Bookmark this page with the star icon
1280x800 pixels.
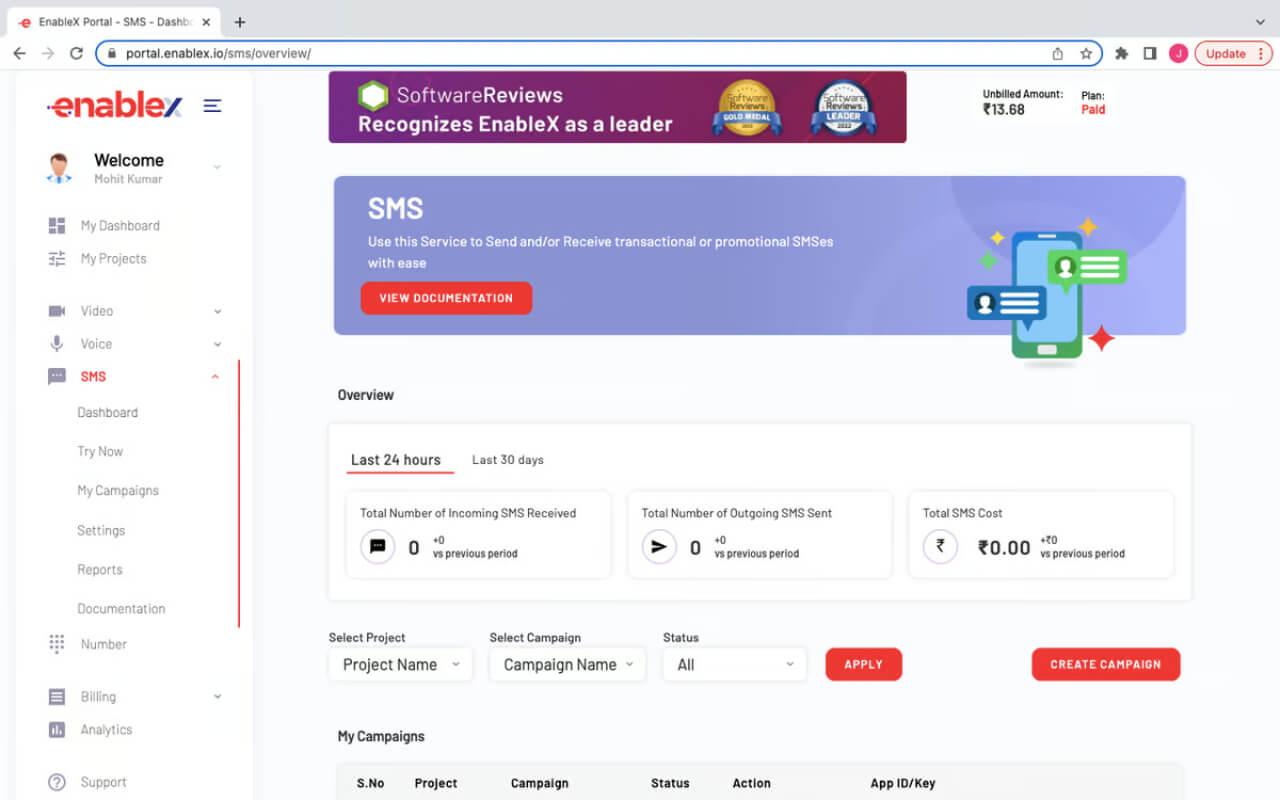click(1086, 54)
